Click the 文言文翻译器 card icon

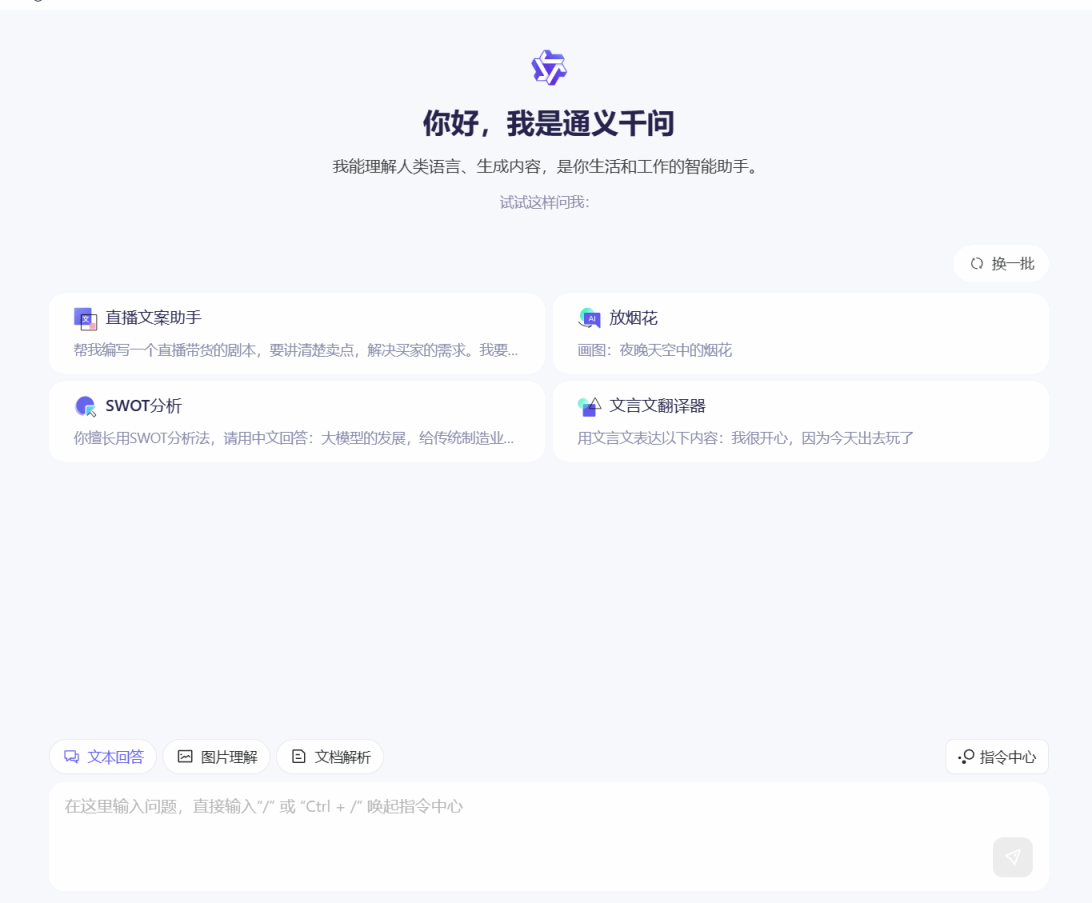point(589,406)
